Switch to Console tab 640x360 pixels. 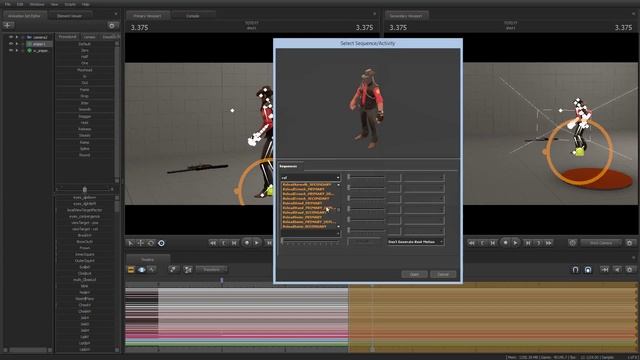click(x=193, y=16)
